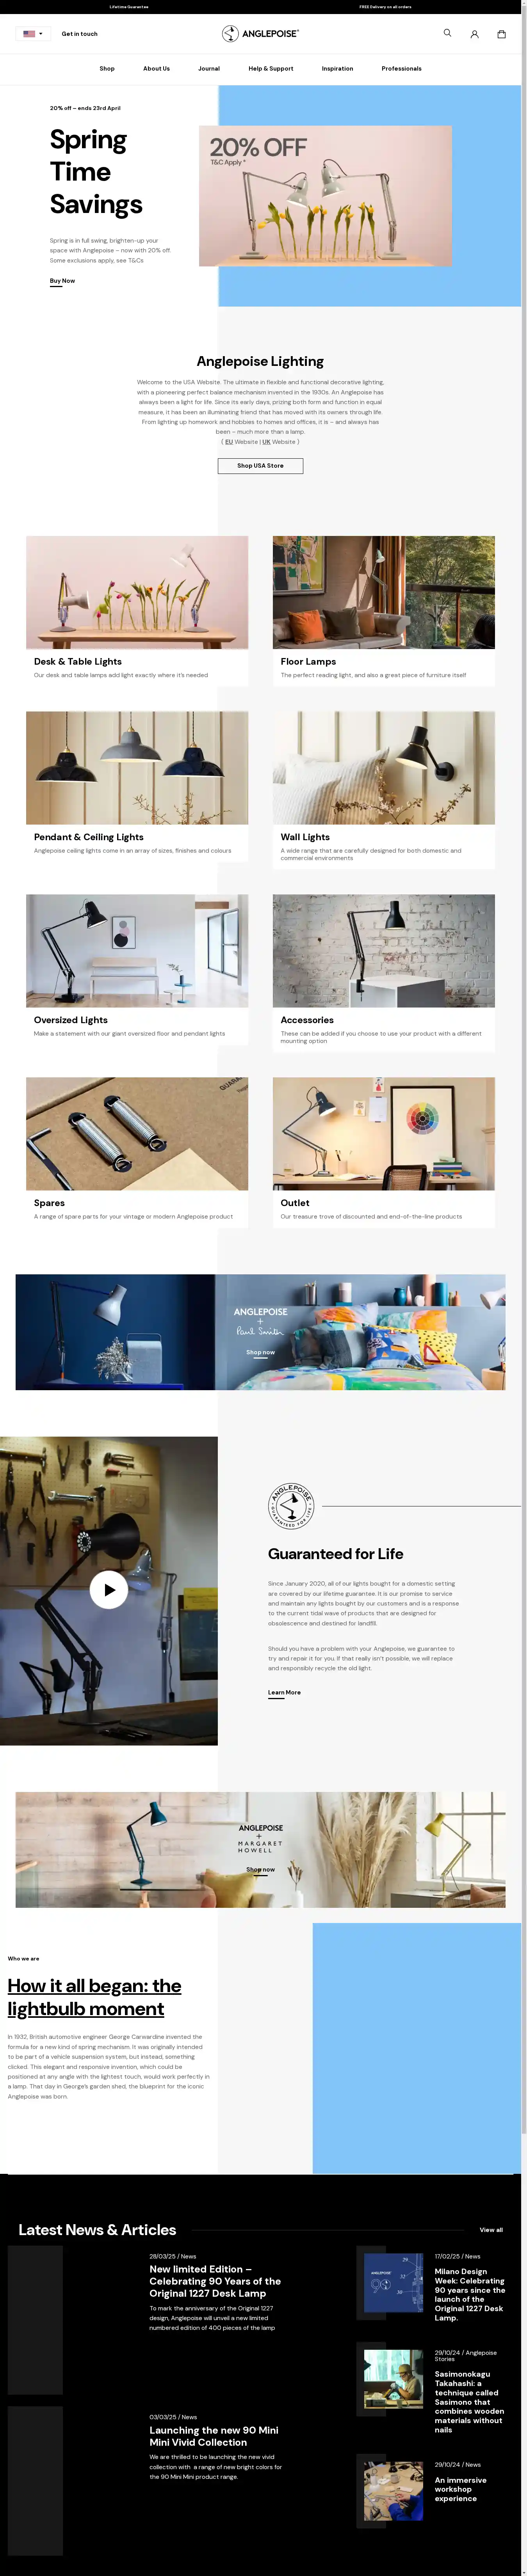Open the shopping bag icon
This screenshot has width=527, height=2576.
[x=501, y=34]
